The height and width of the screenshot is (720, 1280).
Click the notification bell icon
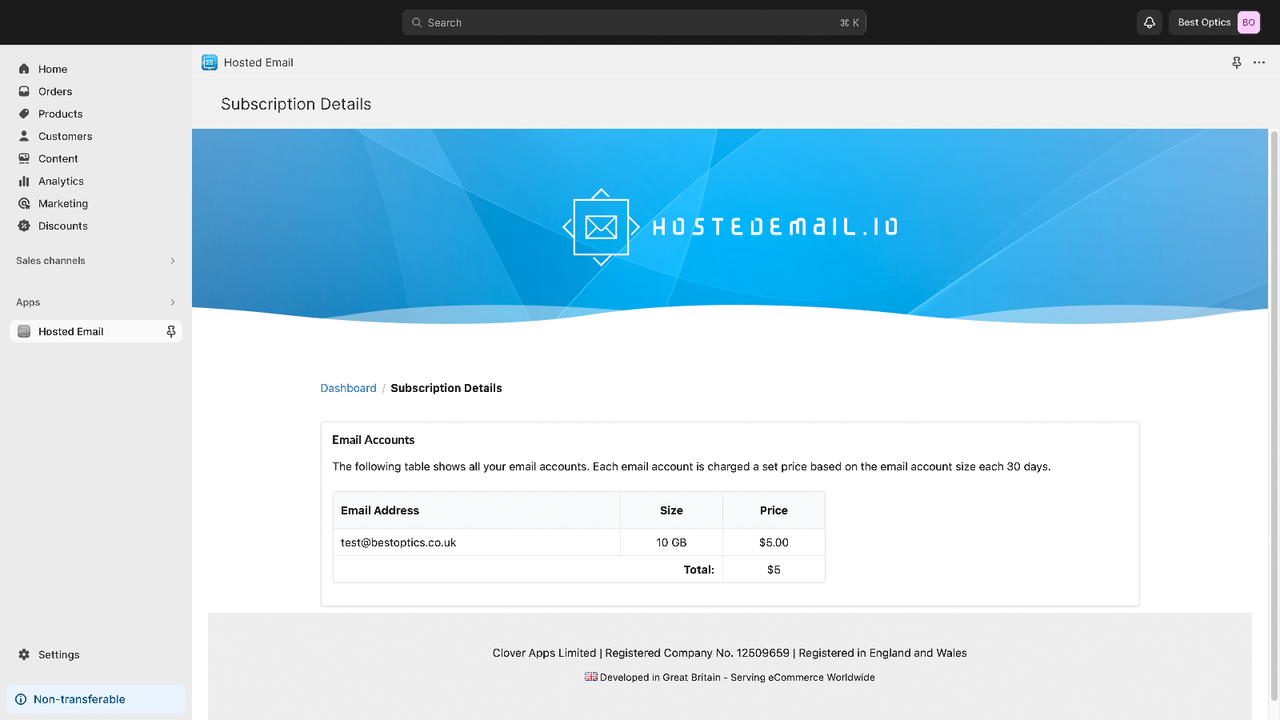[x=1149, y=22]
